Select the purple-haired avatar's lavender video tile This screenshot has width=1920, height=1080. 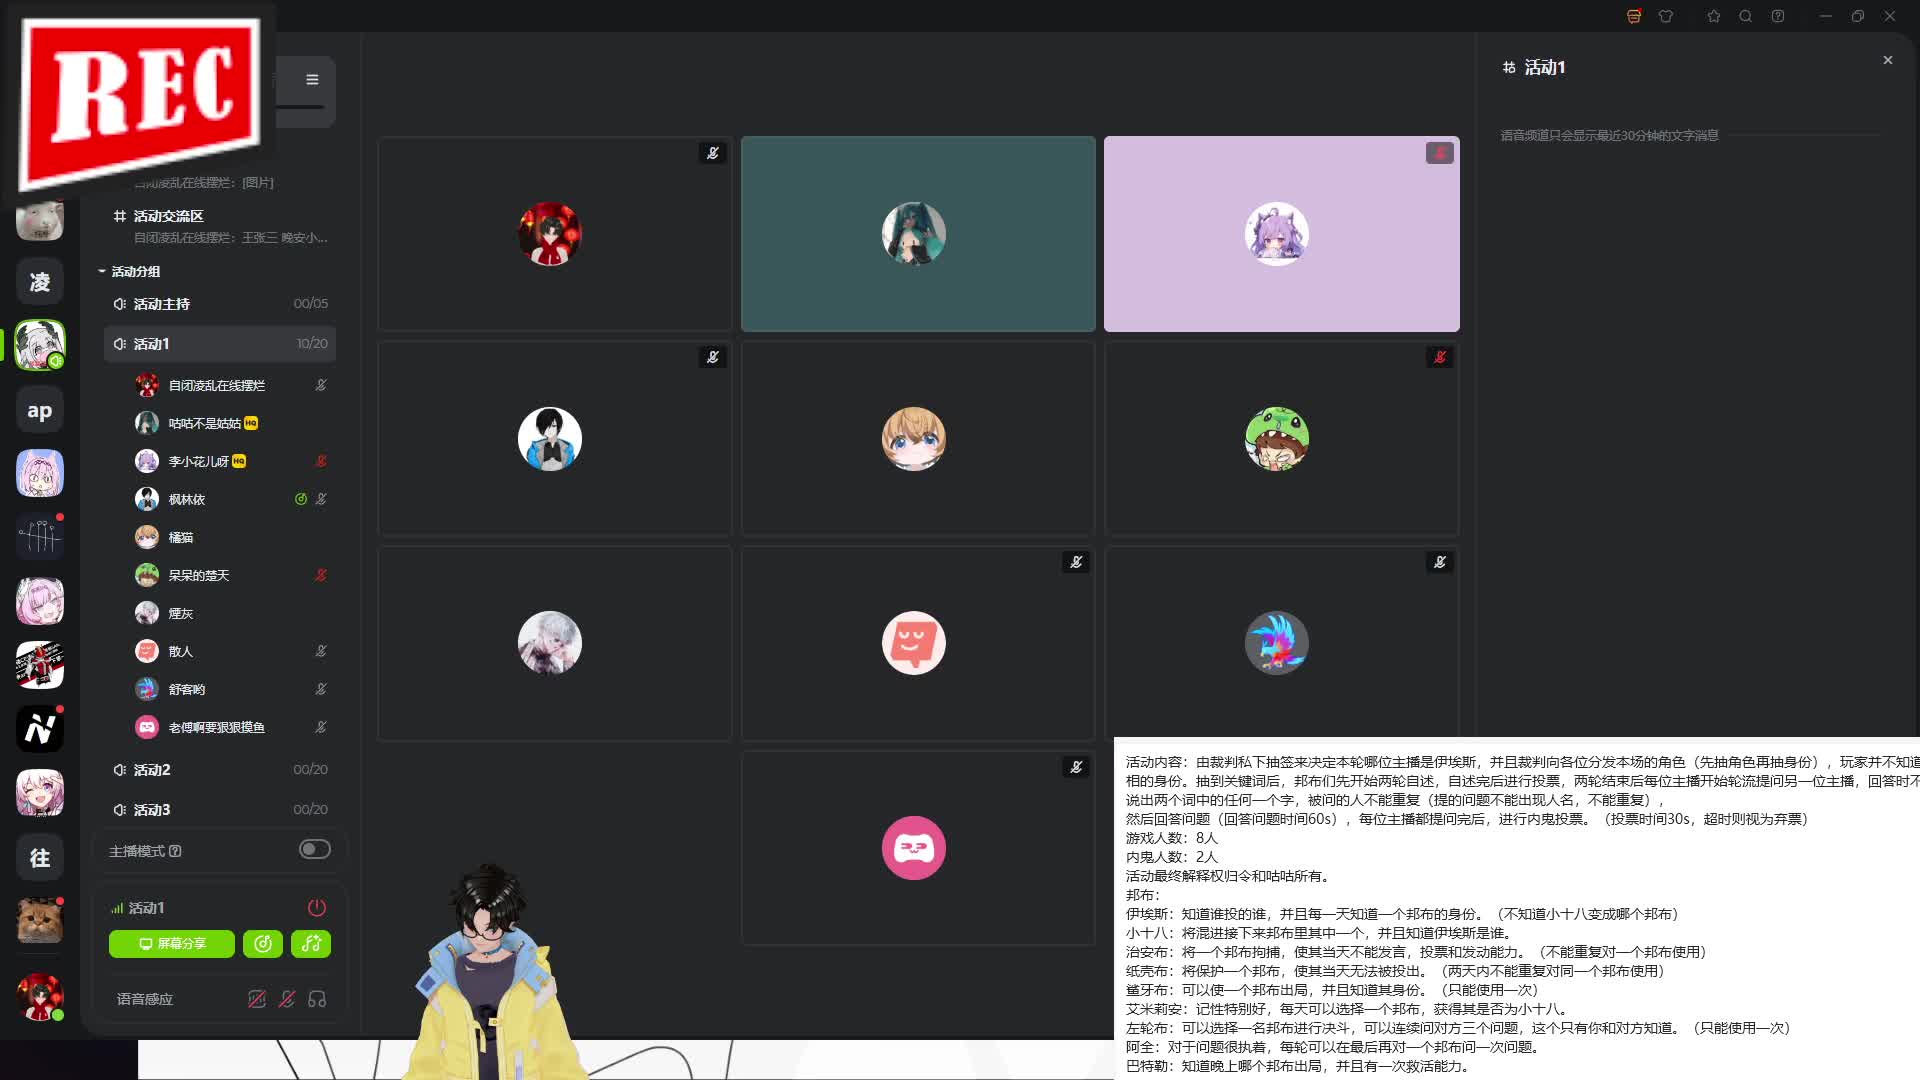pos(1281,234)
